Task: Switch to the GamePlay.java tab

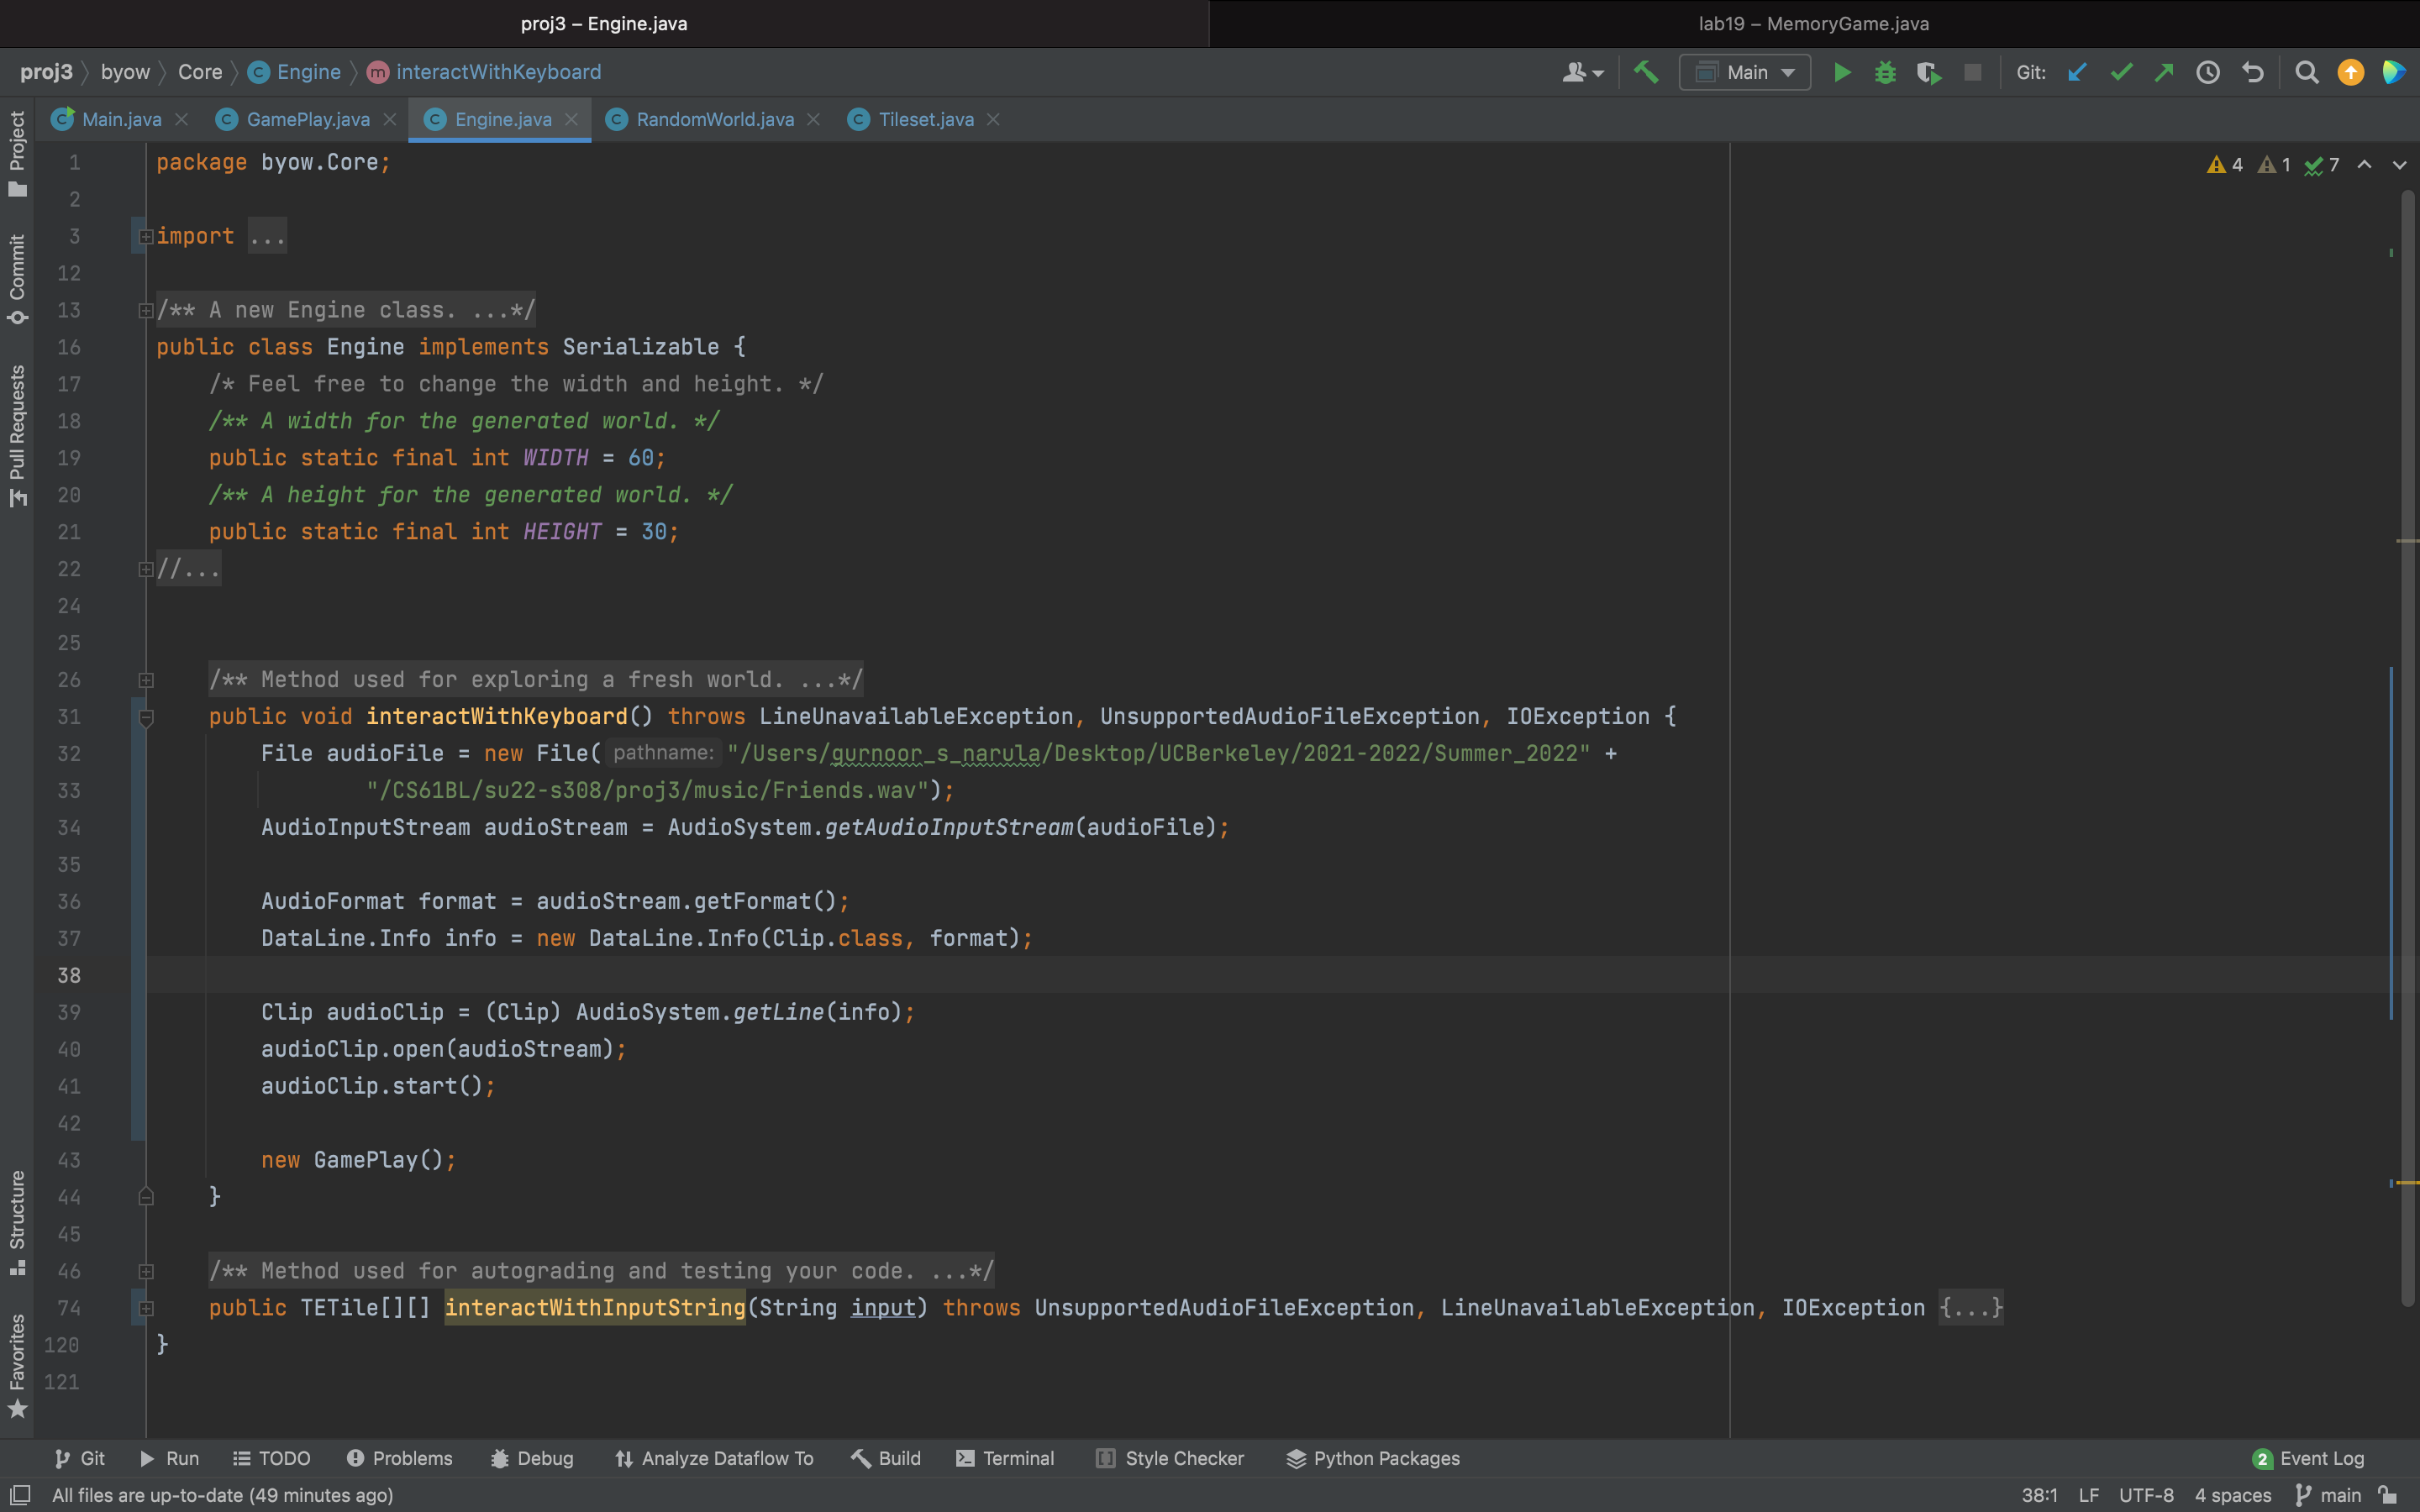Action: click(x=307, y=119)
